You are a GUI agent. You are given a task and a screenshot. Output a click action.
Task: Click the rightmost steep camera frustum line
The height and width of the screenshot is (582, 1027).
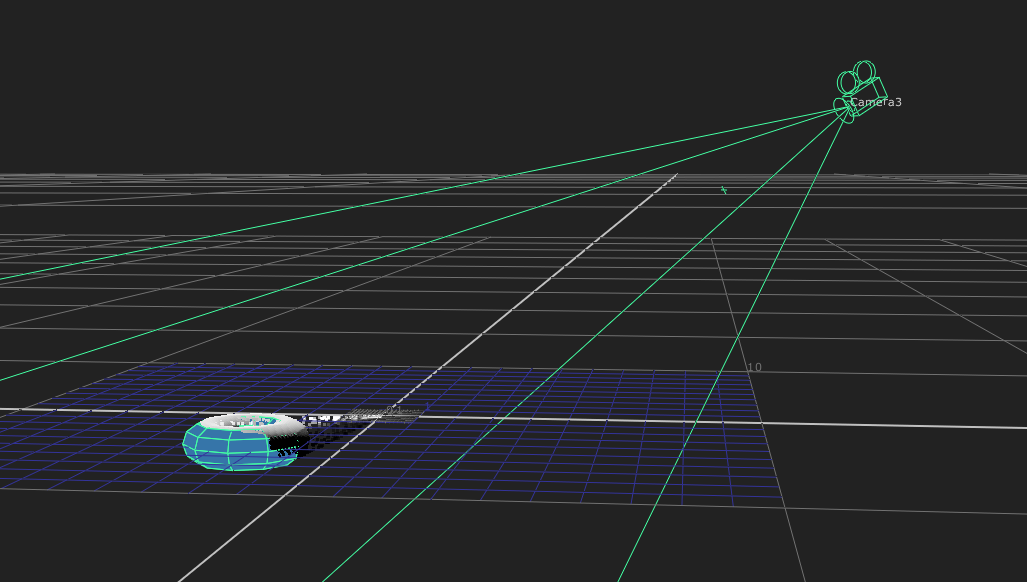click(x=734, y=346)
